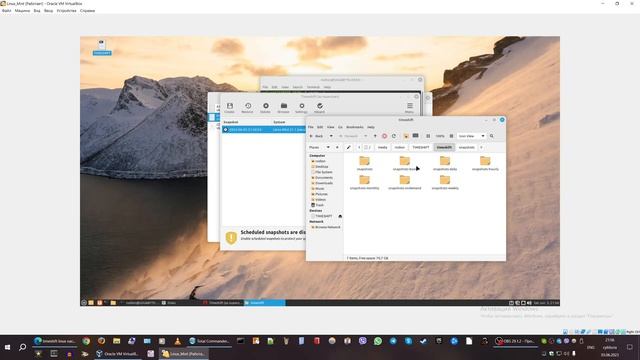Click the media path breadcrumb
The width and height of the screenshot is (640, 360).
382,147
